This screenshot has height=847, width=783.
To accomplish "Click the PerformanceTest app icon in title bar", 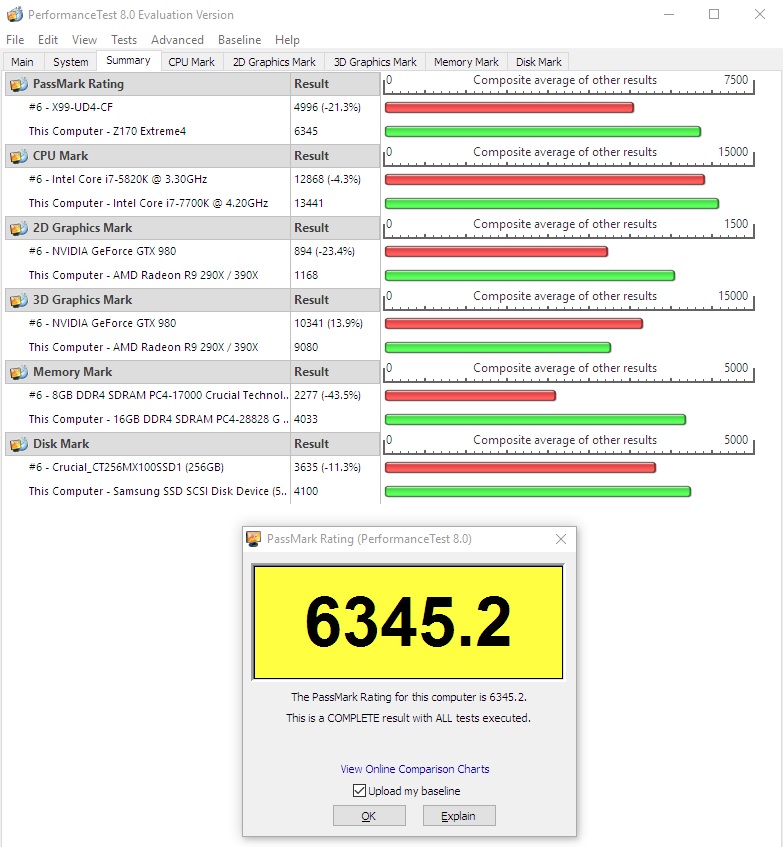I will click(x=15, y=14).
